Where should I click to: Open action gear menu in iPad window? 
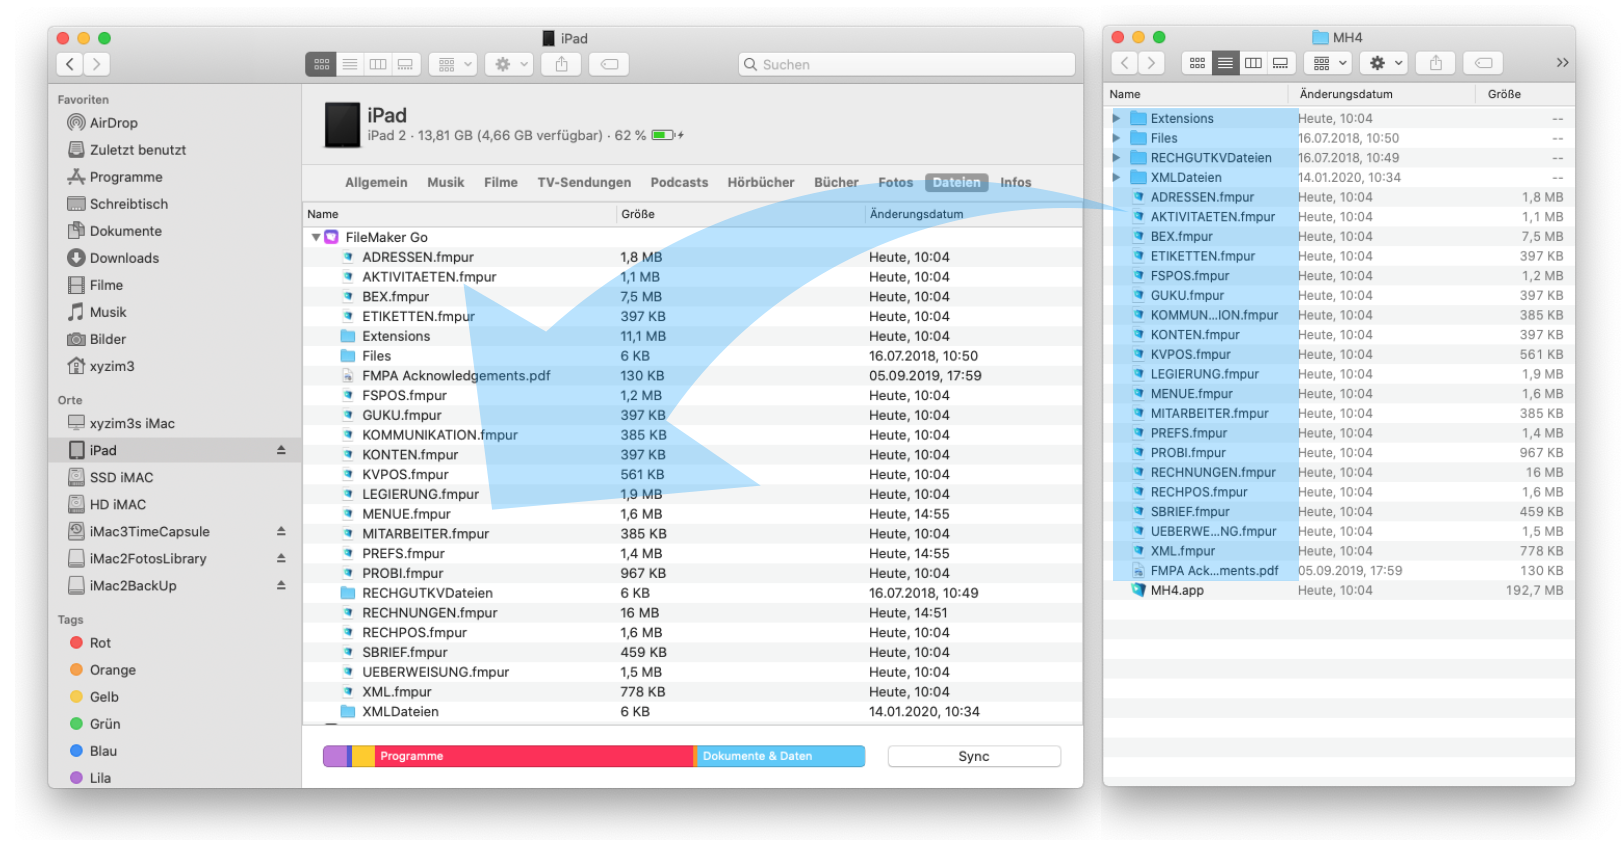510,64
